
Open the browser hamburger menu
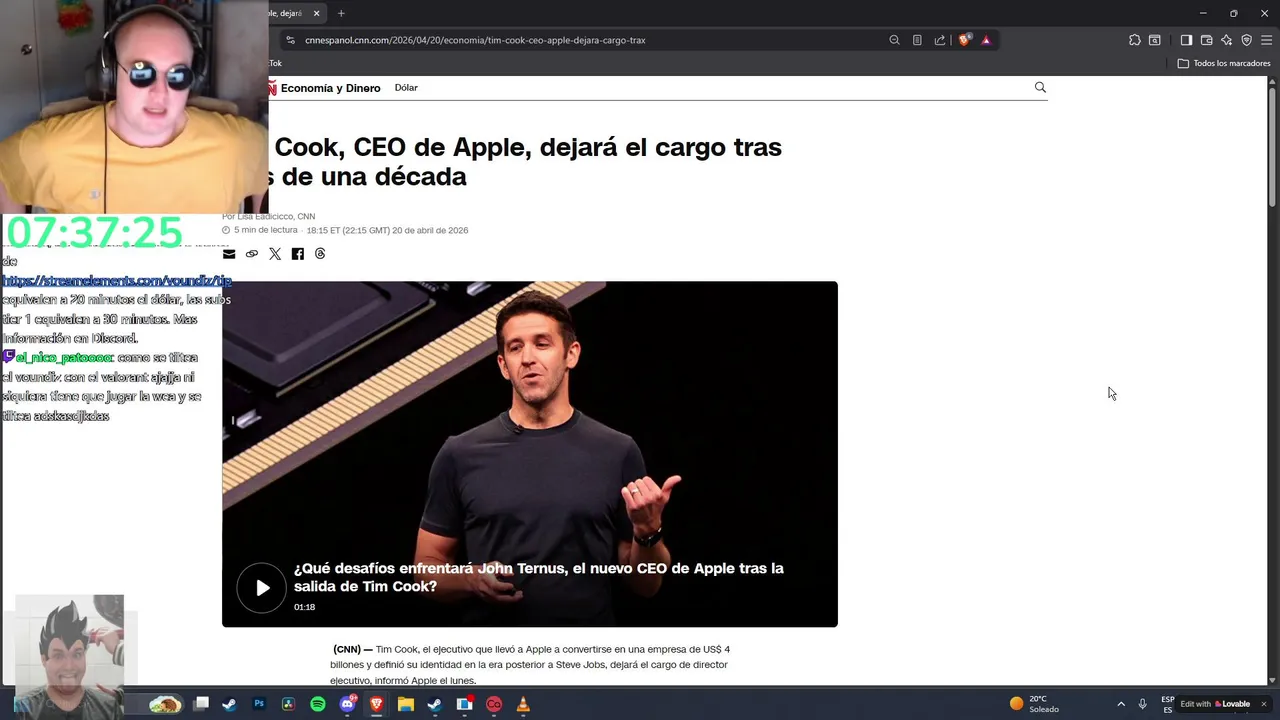click(x=1266, y=40)
